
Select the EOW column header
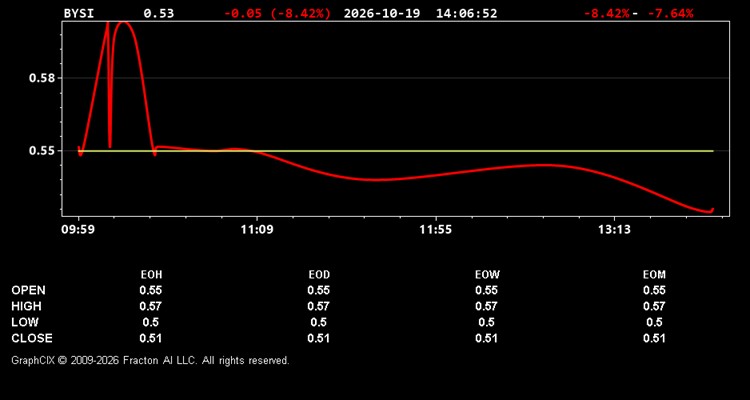(486, 275)
